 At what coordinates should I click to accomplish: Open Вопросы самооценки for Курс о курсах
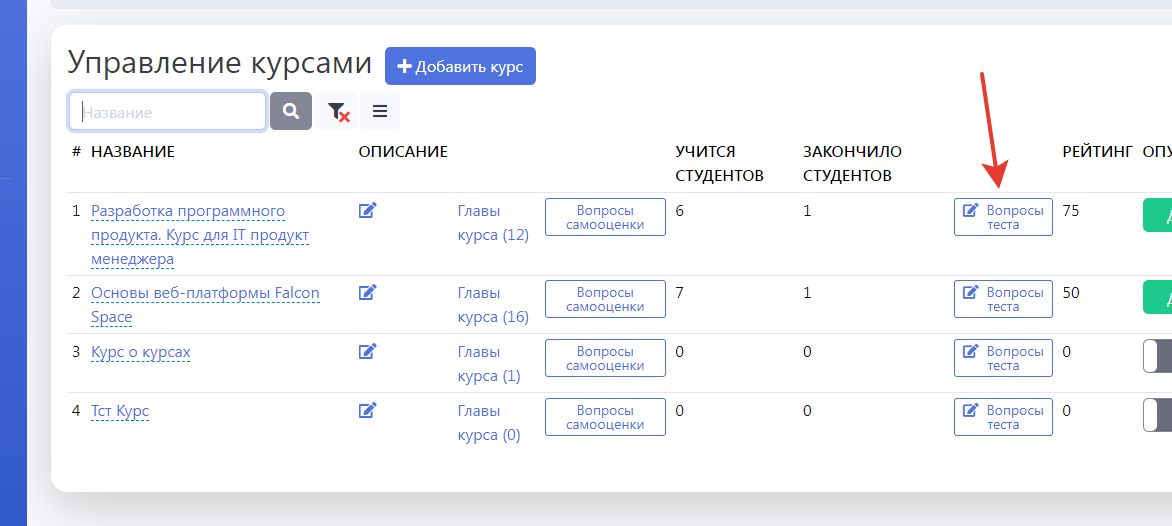pyautogui.click(x=605, y=358)
